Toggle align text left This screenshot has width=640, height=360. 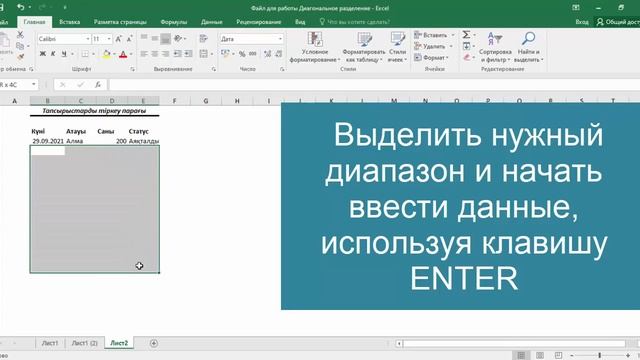144,54
